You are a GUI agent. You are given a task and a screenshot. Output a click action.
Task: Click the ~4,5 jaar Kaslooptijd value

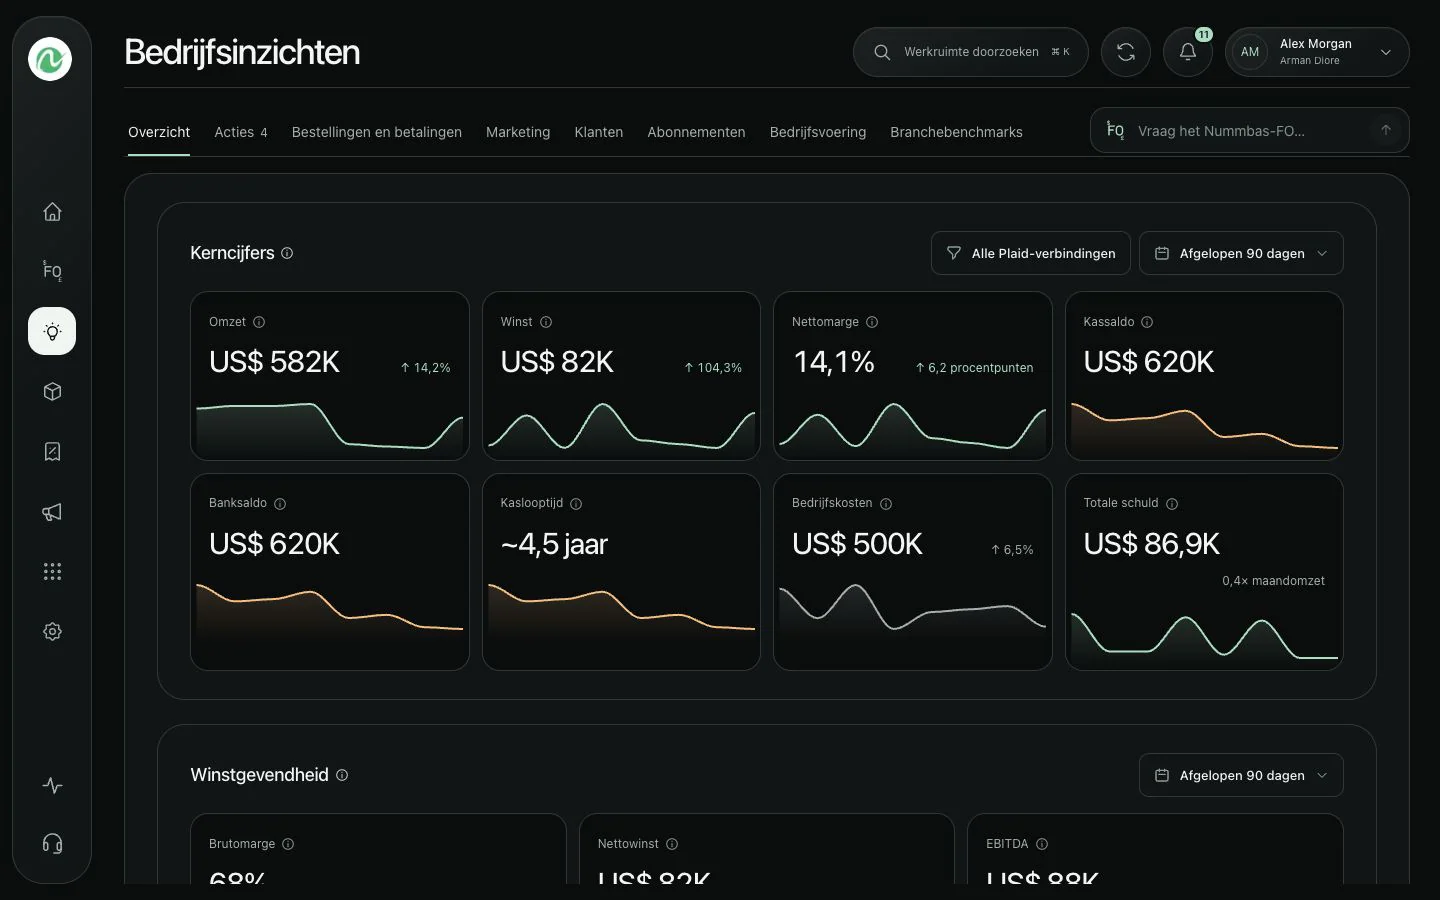click(554, 544)
